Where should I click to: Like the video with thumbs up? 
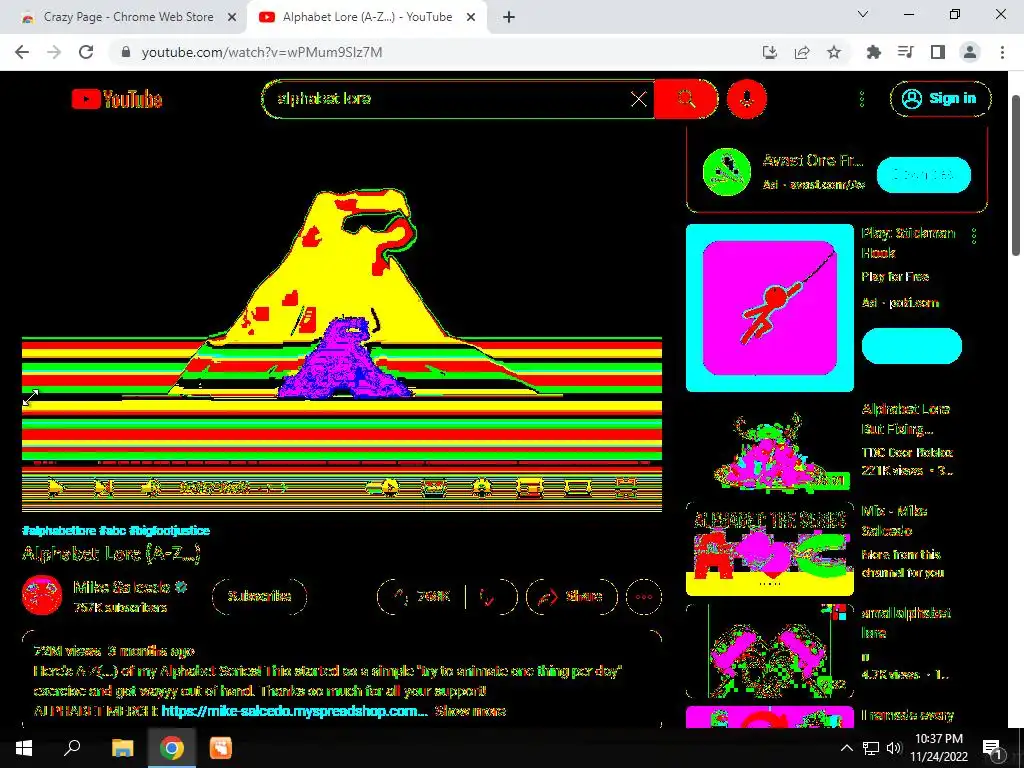(x=420, y=596)
